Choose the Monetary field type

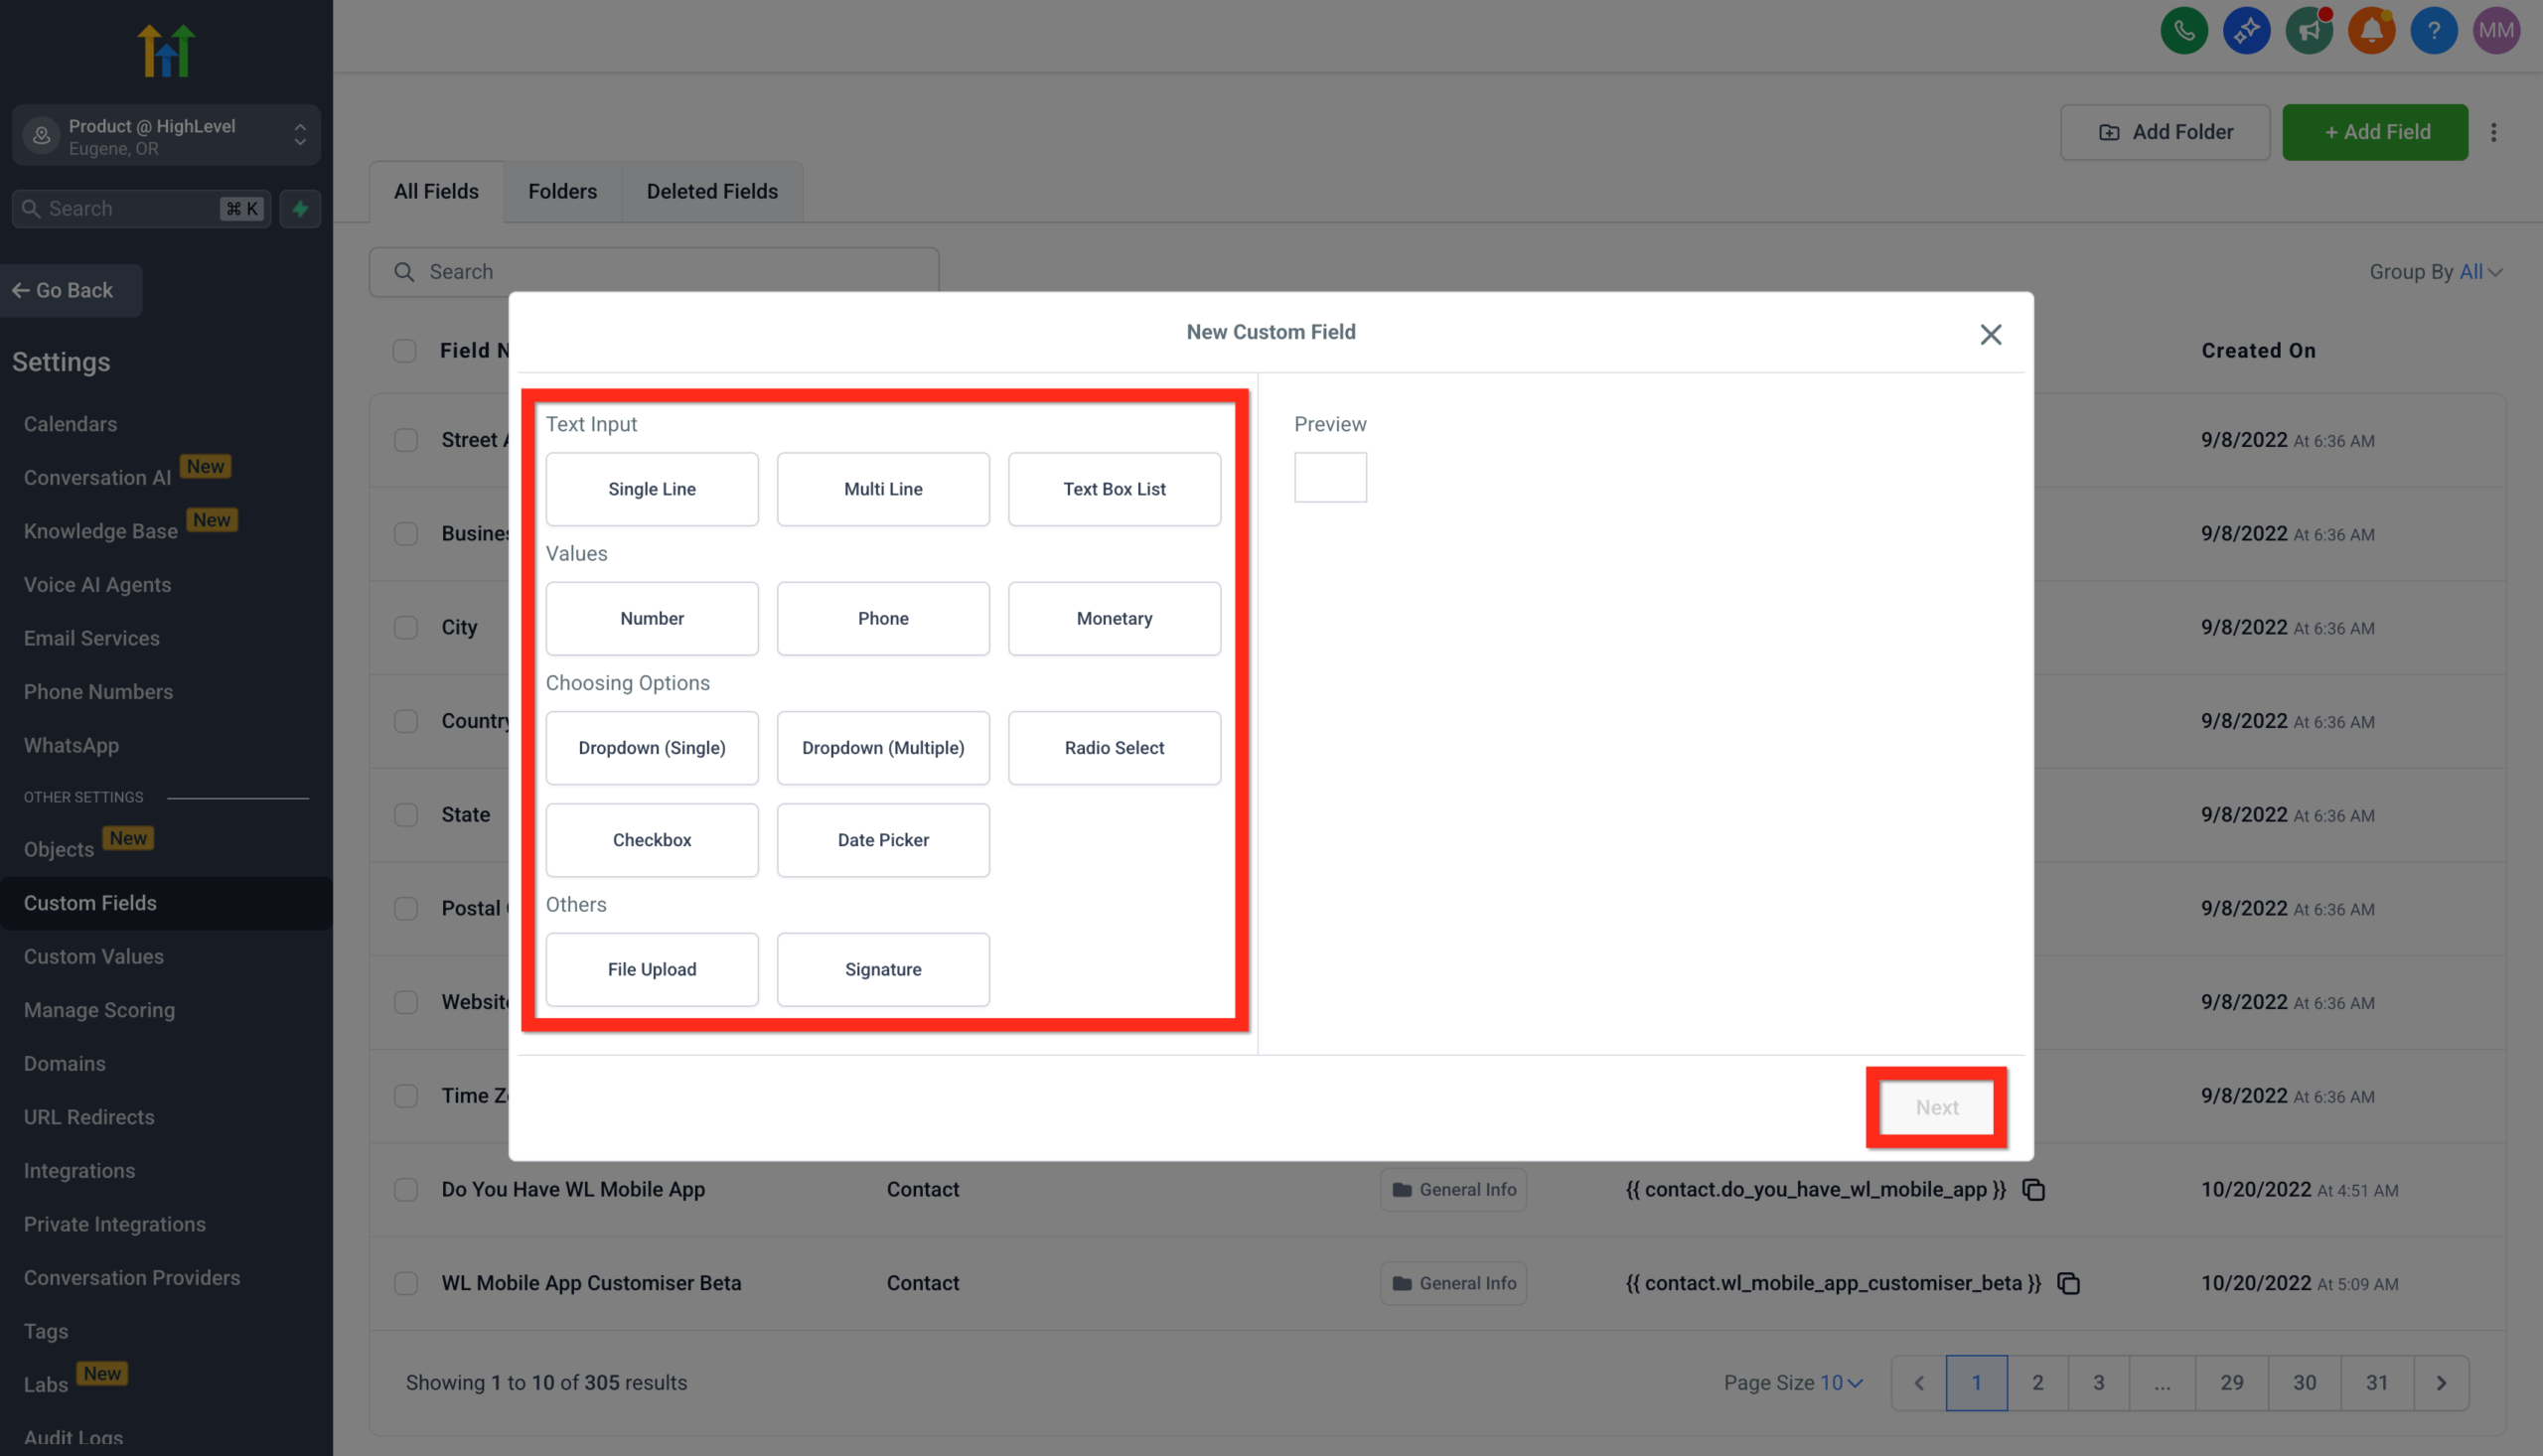click(1113, 618)
